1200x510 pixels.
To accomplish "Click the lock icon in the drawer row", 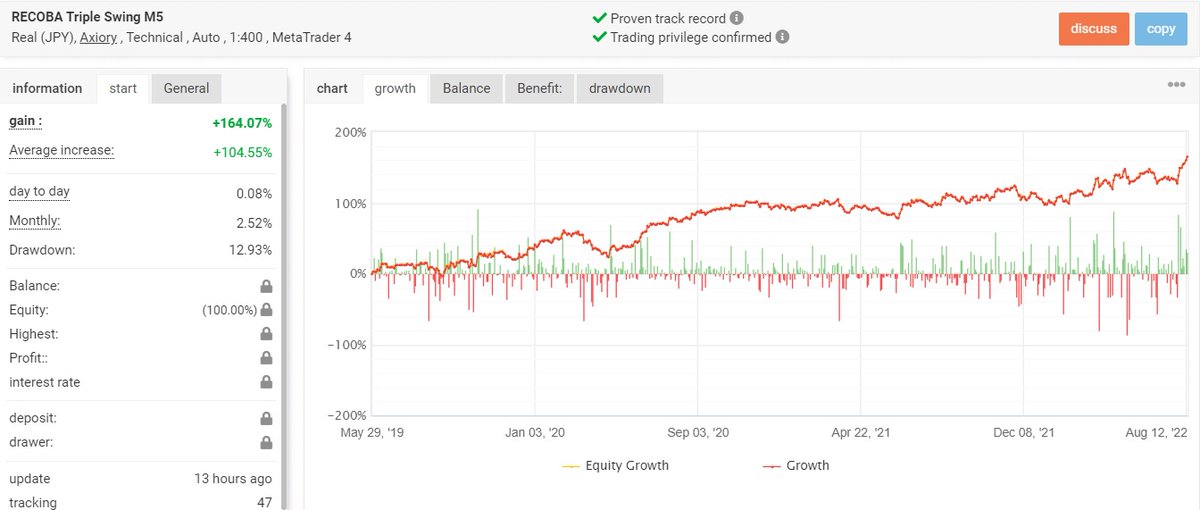I will coord(266,442).
